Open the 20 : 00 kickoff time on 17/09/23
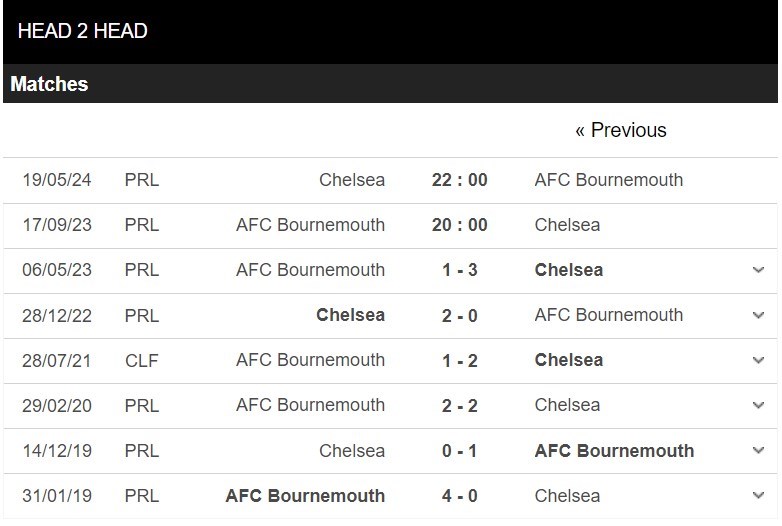 coord(459,225)
